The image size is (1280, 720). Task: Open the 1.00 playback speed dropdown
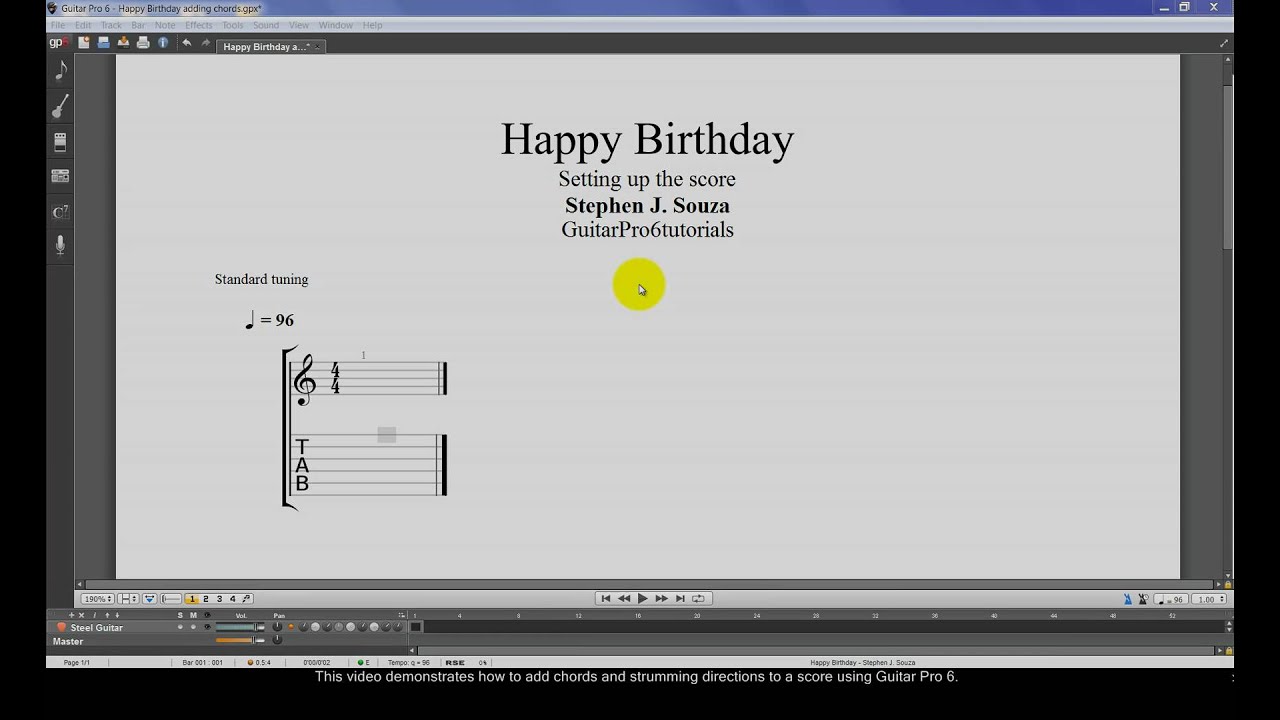click(1208, 599)
